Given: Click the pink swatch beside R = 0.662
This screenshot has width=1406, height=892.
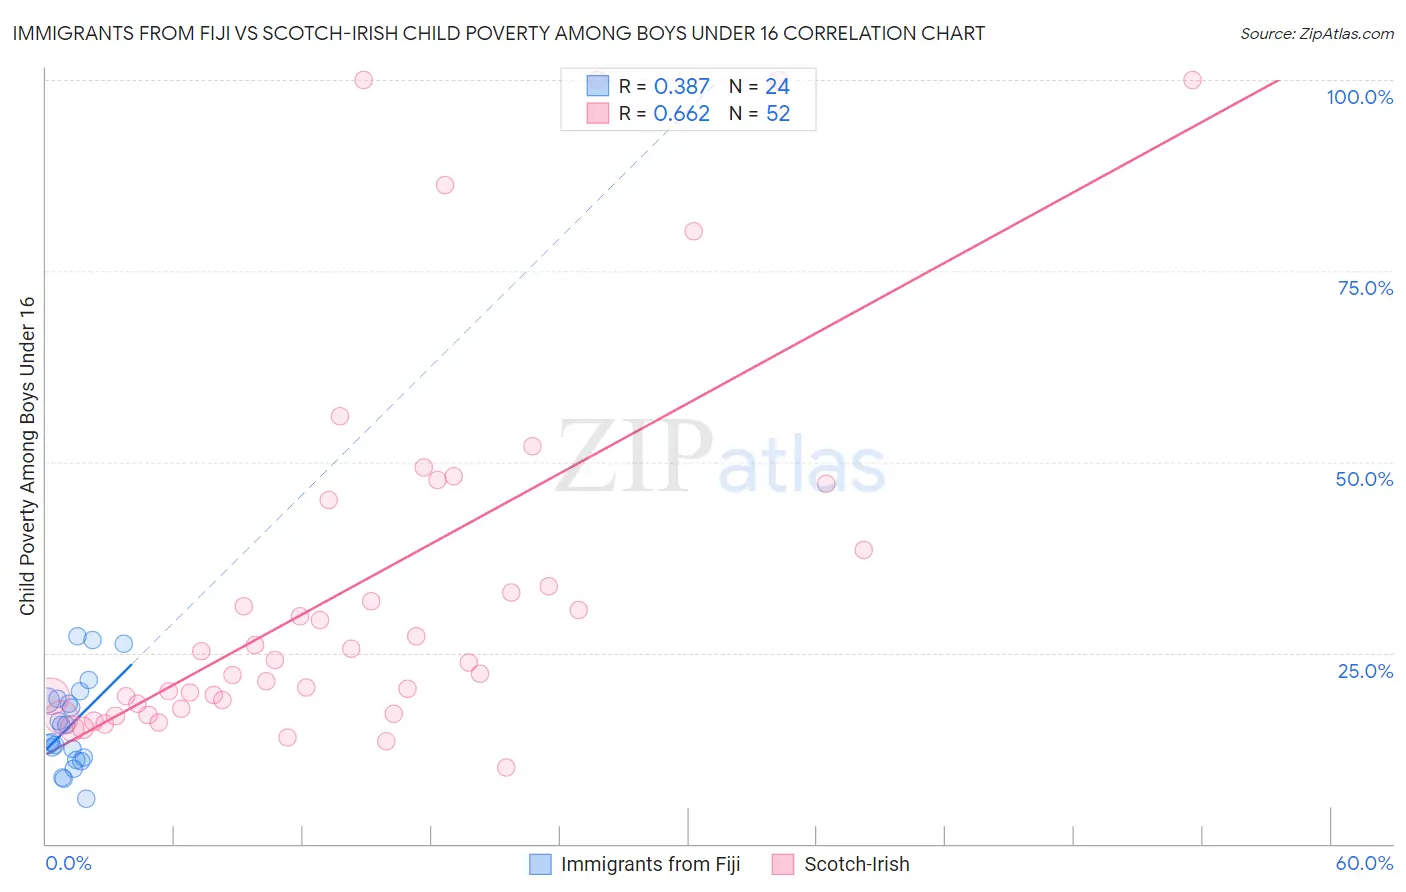Looking at the screenshot, I should coord(598,113).
